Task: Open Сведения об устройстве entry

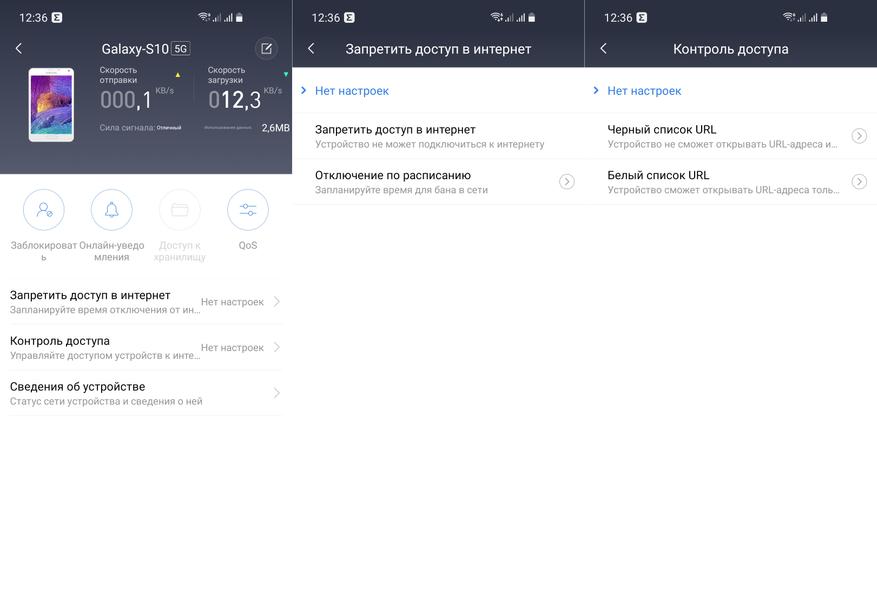Action: (145, 393)
